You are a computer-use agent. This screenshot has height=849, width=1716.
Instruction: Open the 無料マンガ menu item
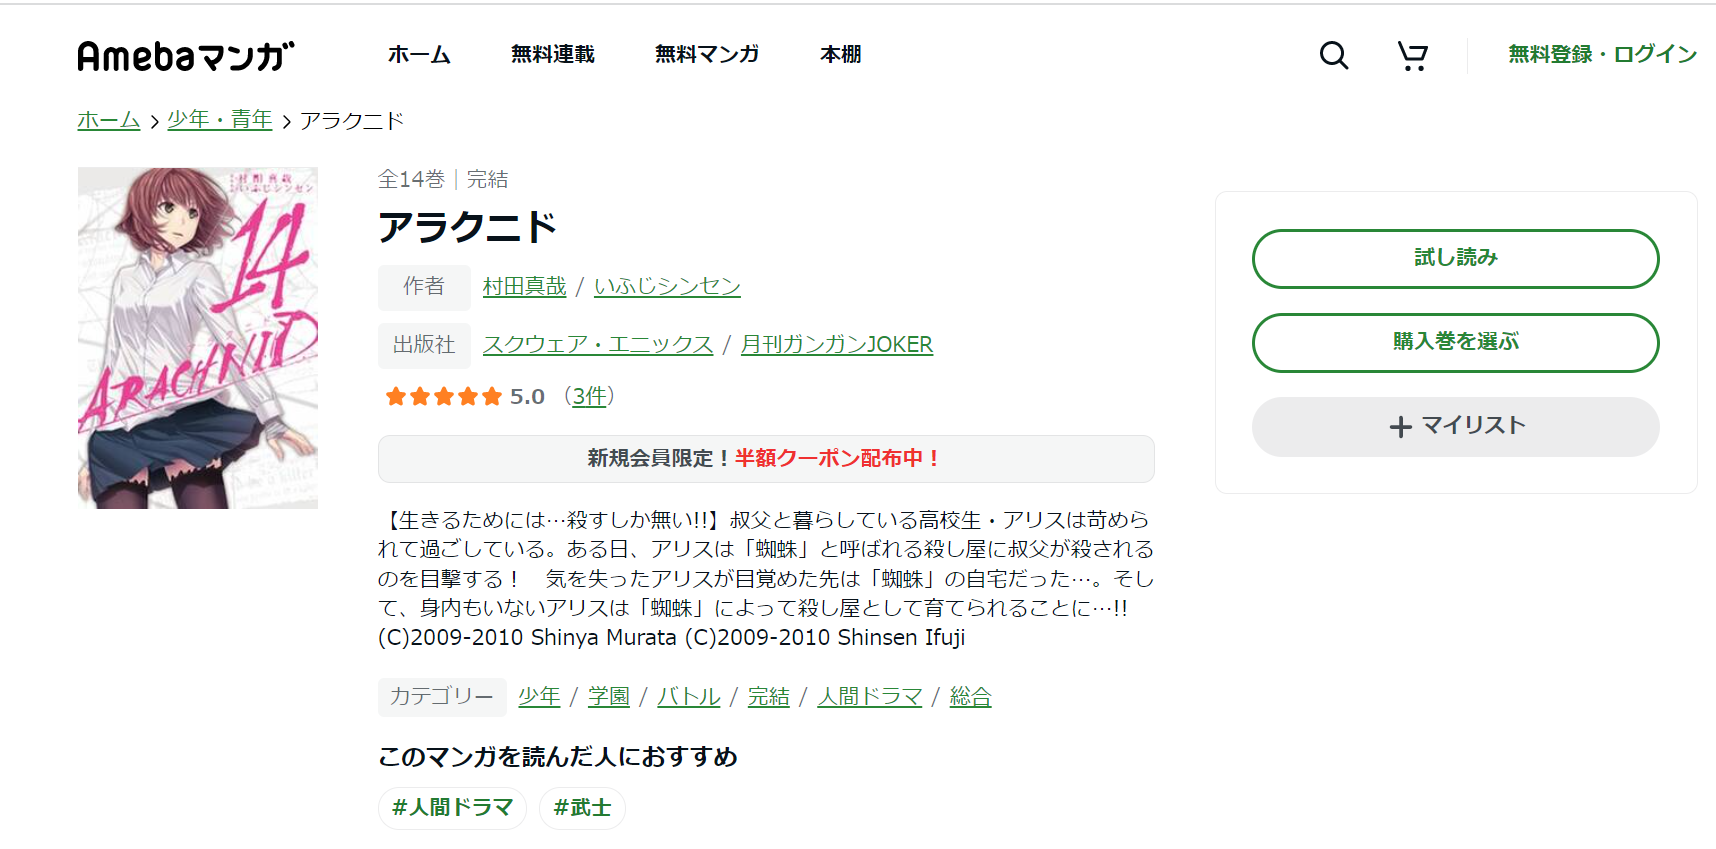click(x=707, y=54)
